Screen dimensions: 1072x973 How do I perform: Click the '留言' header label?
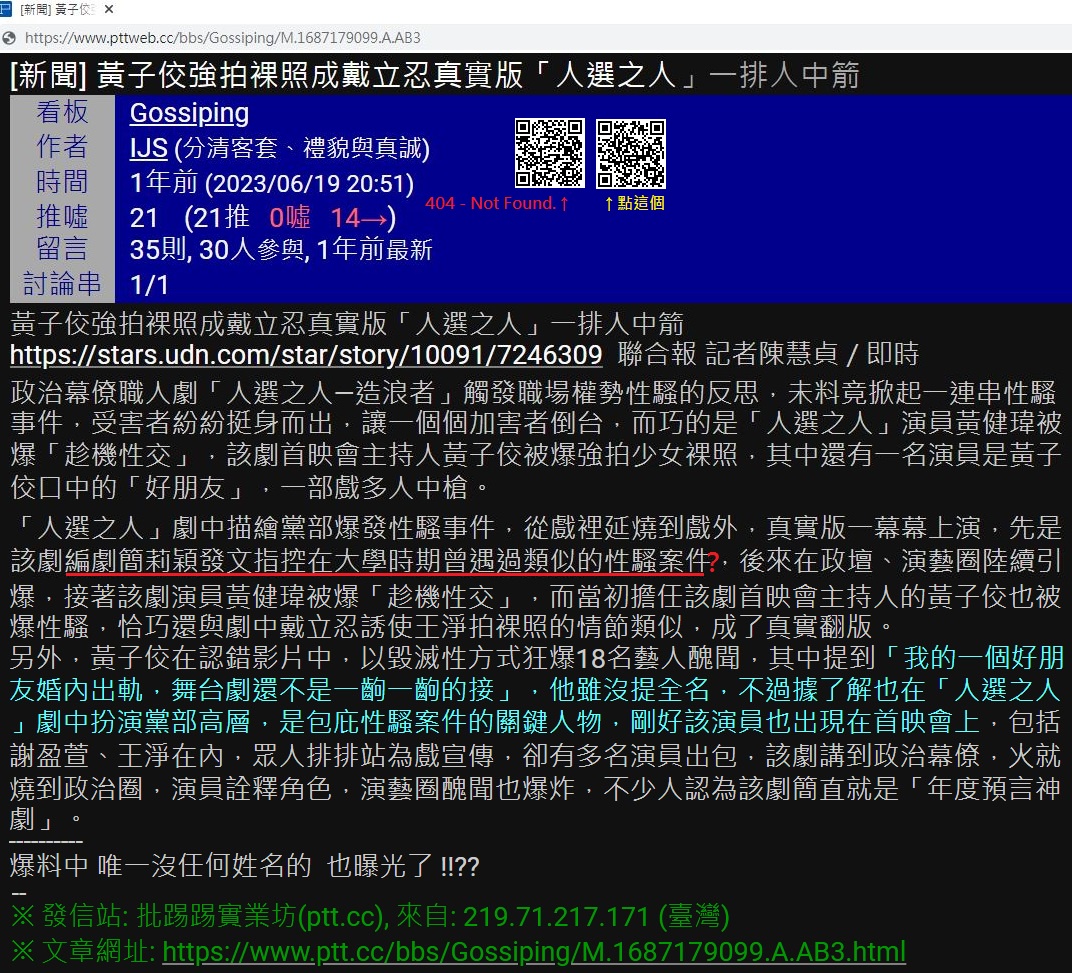click(x=62, y=249)
